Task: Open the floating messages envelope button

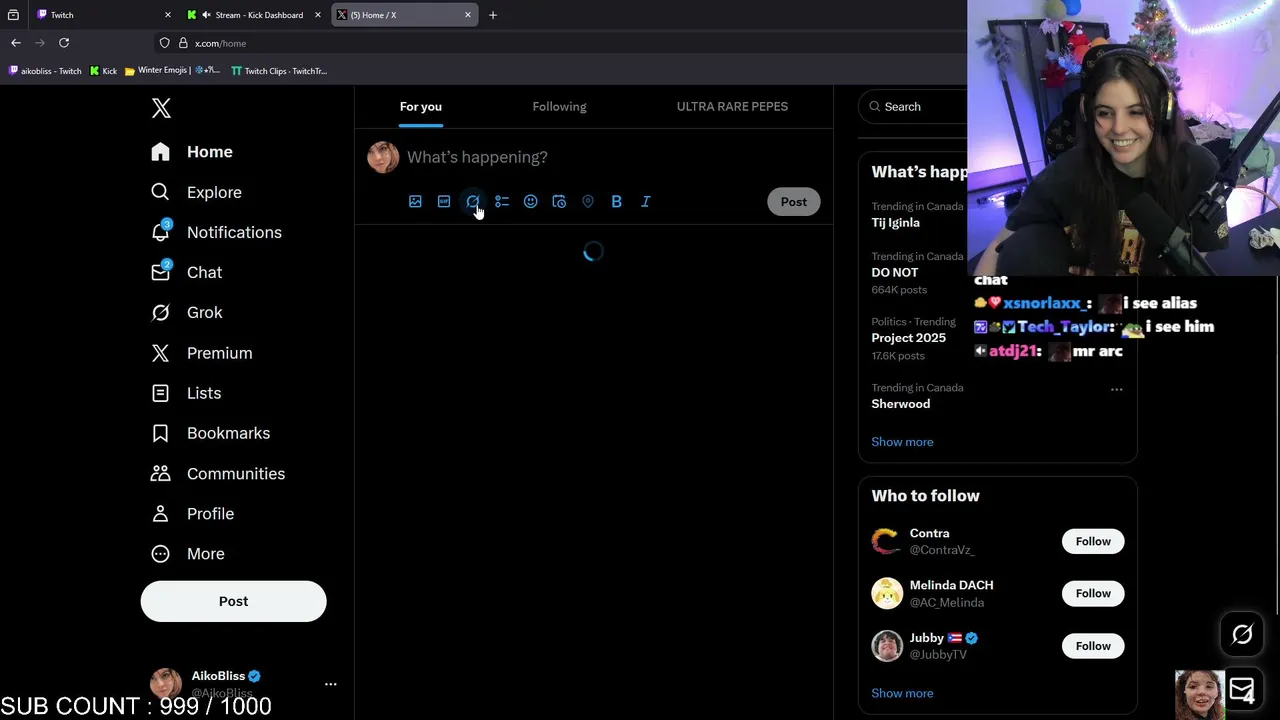Action: pos(1242,689)
